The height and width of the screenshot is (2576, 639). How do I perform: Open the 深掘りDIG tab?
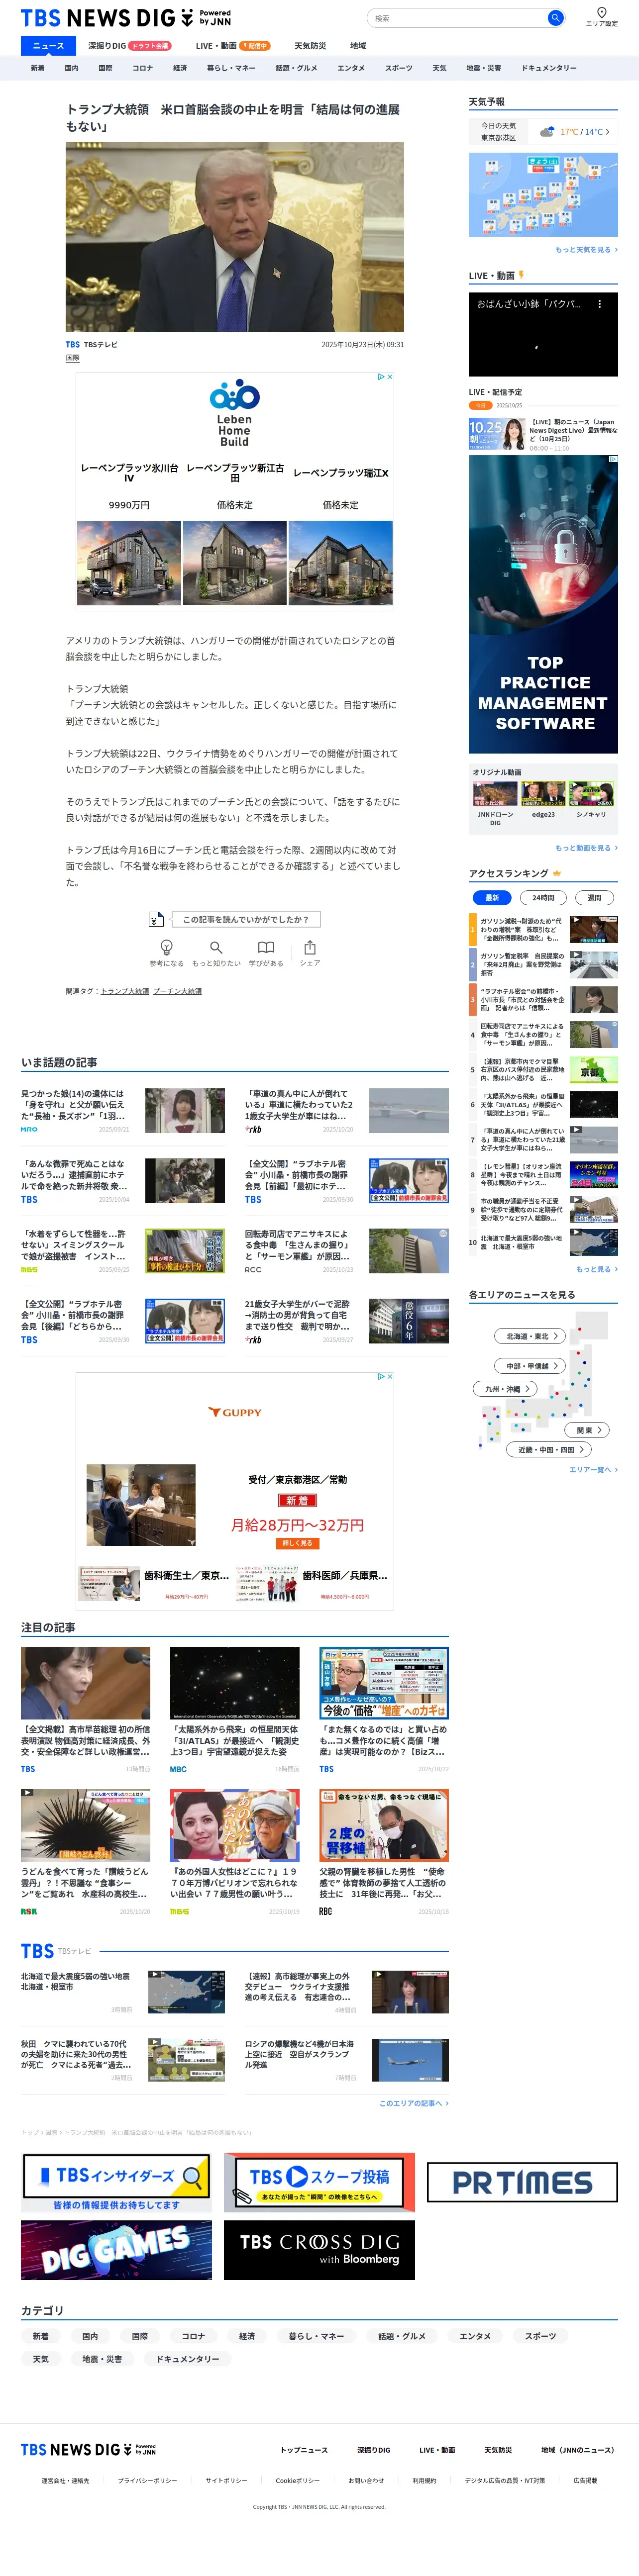coord(129,45)
